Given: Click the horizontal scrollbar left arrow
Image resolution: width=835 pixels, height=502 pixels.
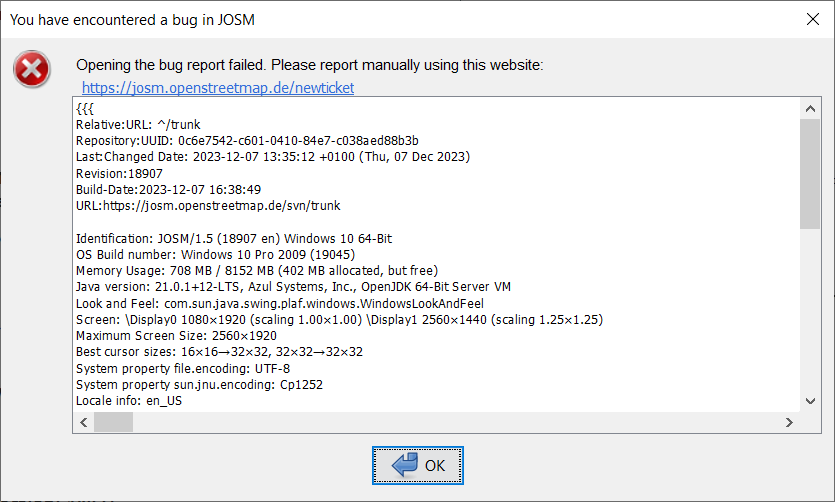Looking at the screenshot, I should [x=83, y=423].
